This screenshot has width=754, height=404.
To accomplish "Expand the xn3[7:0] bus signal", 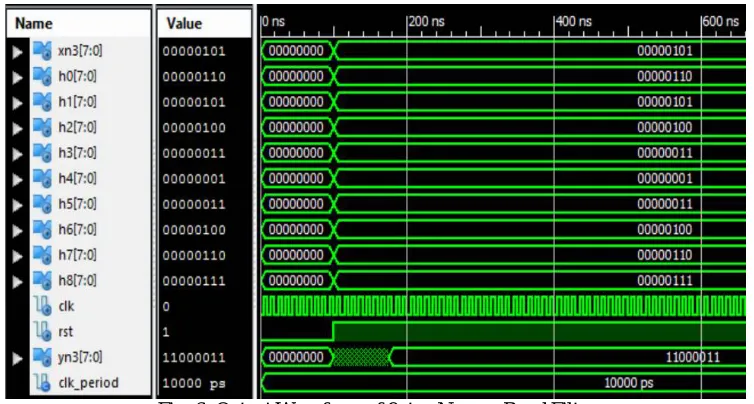I will tap(17, 51).
